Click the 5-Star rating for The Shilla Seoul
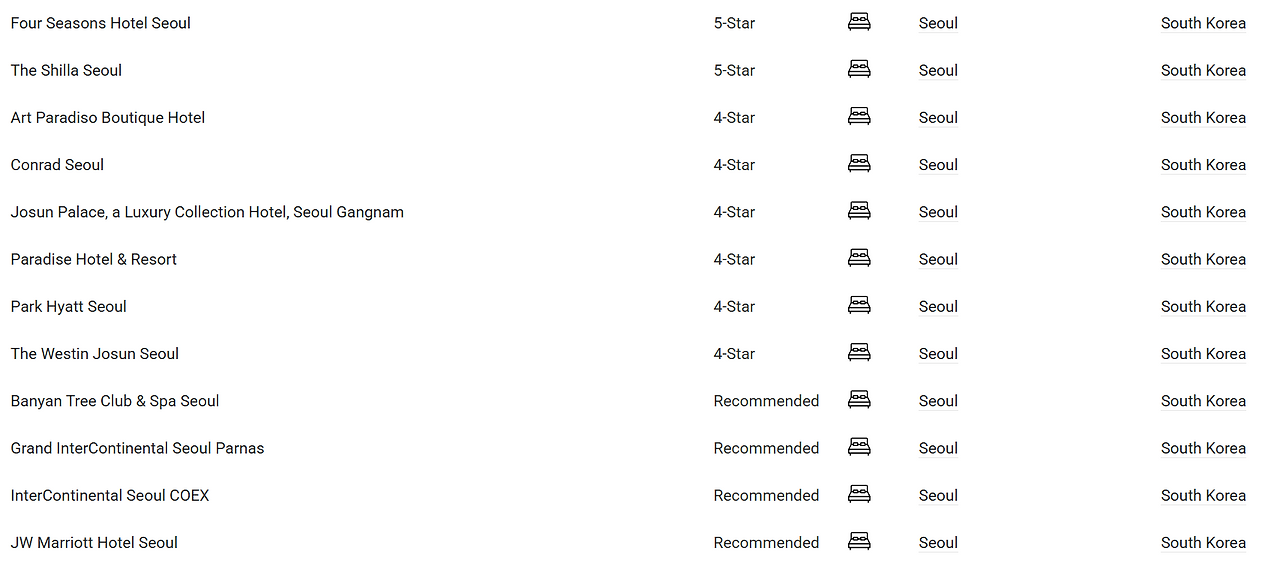The image size is (1280, 572). point(734,70)
